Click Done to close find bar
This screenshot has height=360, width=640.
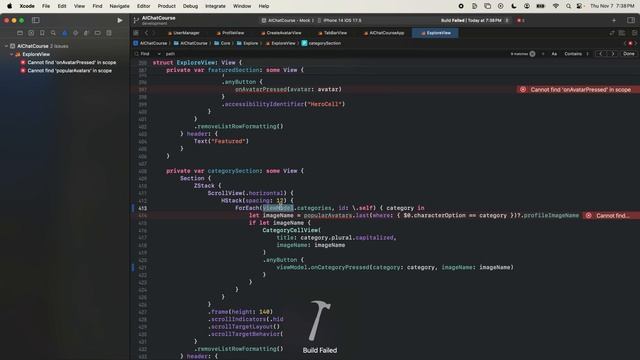tap(629, 54)
